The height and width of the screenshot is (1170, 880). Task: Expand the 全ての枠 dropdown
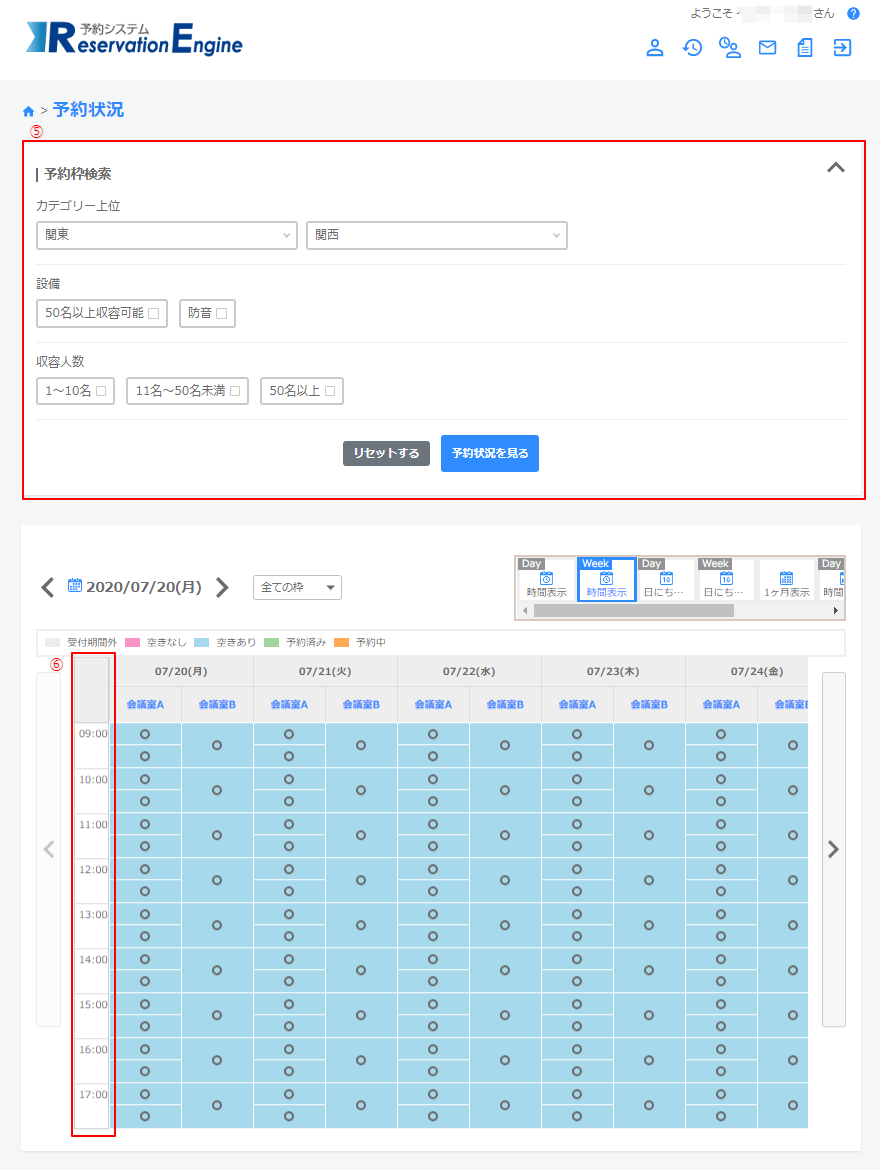coord(297,587)
